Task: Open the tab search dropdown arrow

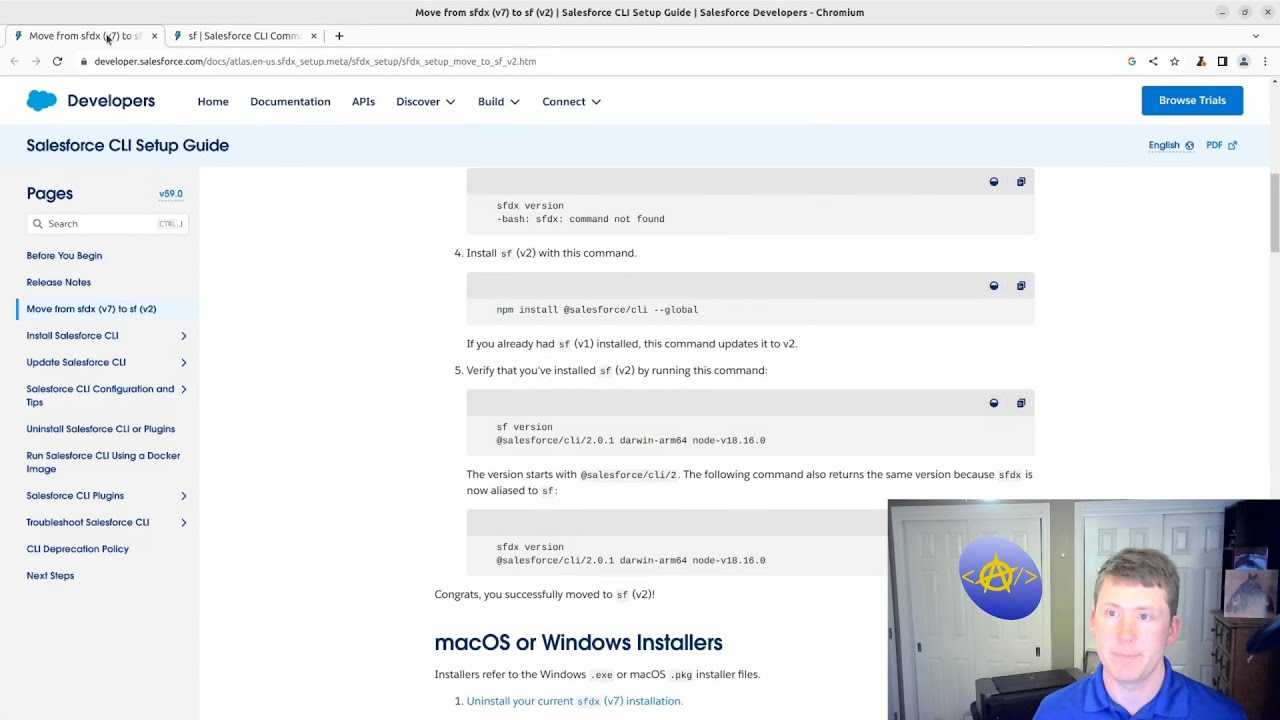Action: pyautogui.click(x=1256, y=36)
